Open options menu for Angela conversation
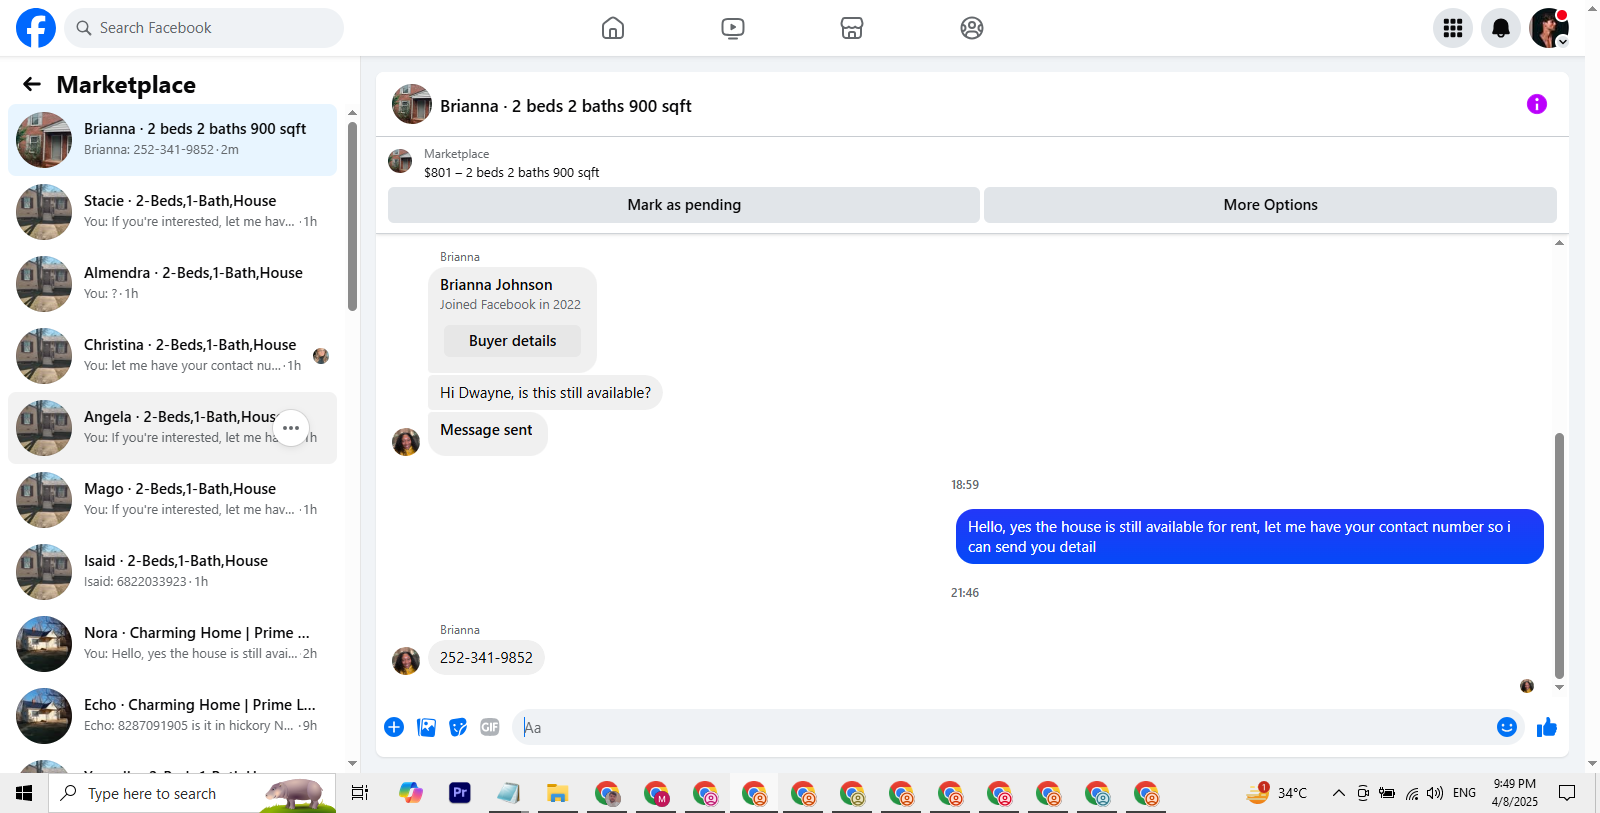Image resolution: width=1600 pixels, height=813 pixels. pos(291,428)
